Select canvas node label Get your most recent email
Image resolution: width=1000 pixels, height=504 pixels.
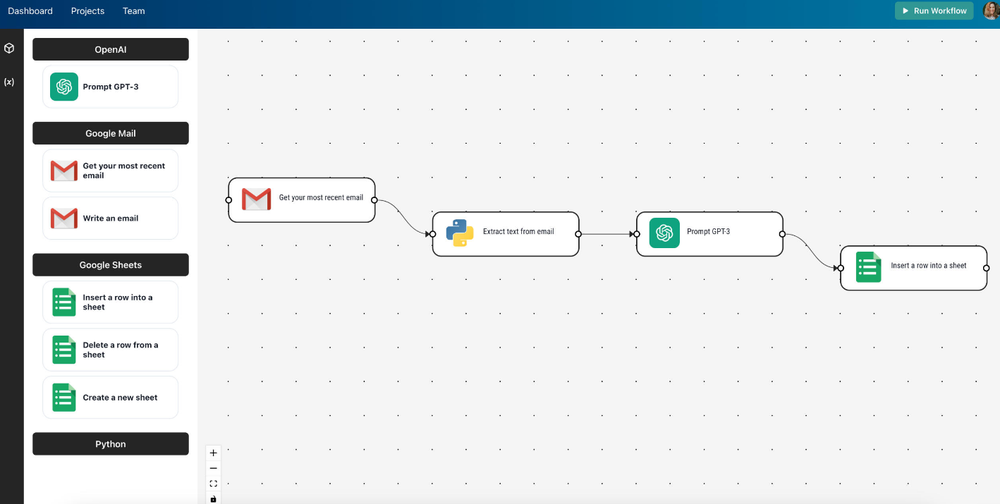[x=321, y=198]
